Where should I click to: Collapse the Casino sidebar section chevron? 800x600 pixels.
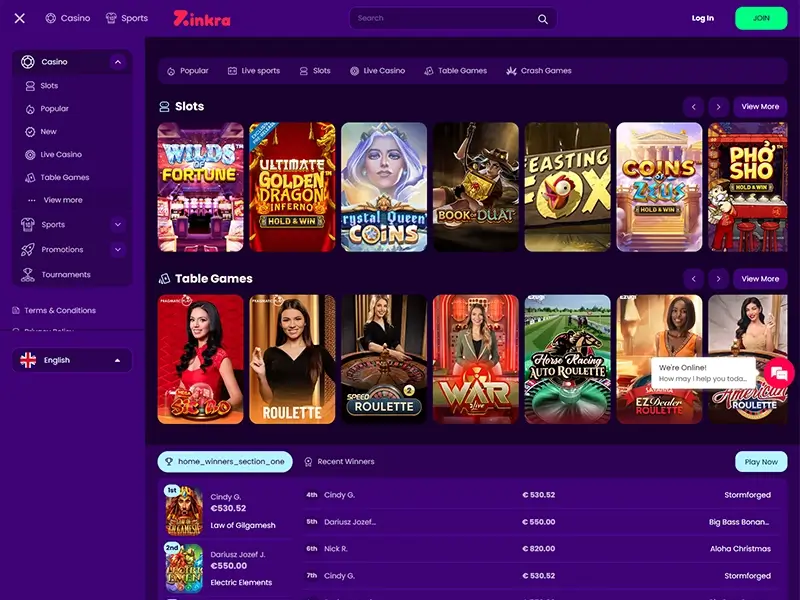click(x=118, y=62)
